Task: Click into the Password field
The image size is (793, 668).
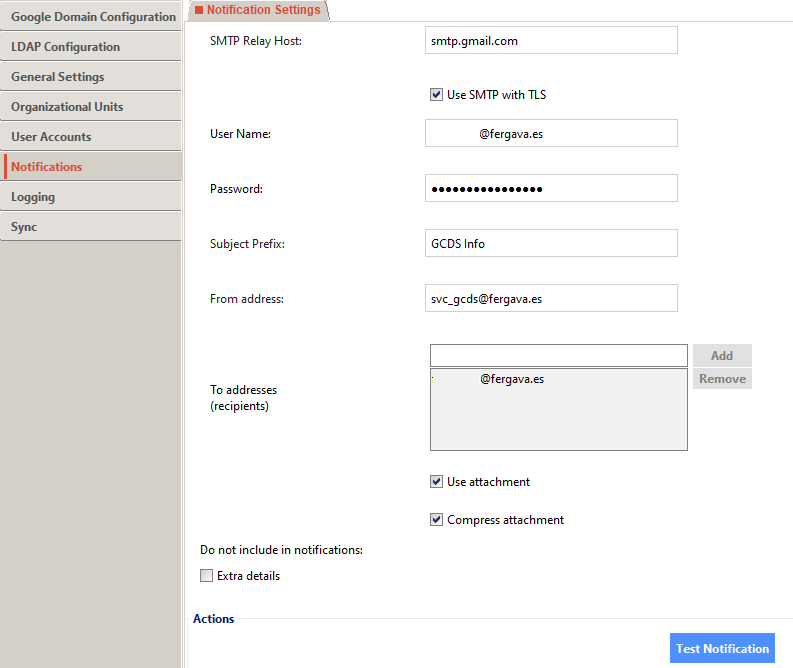Action: point(551,189)
